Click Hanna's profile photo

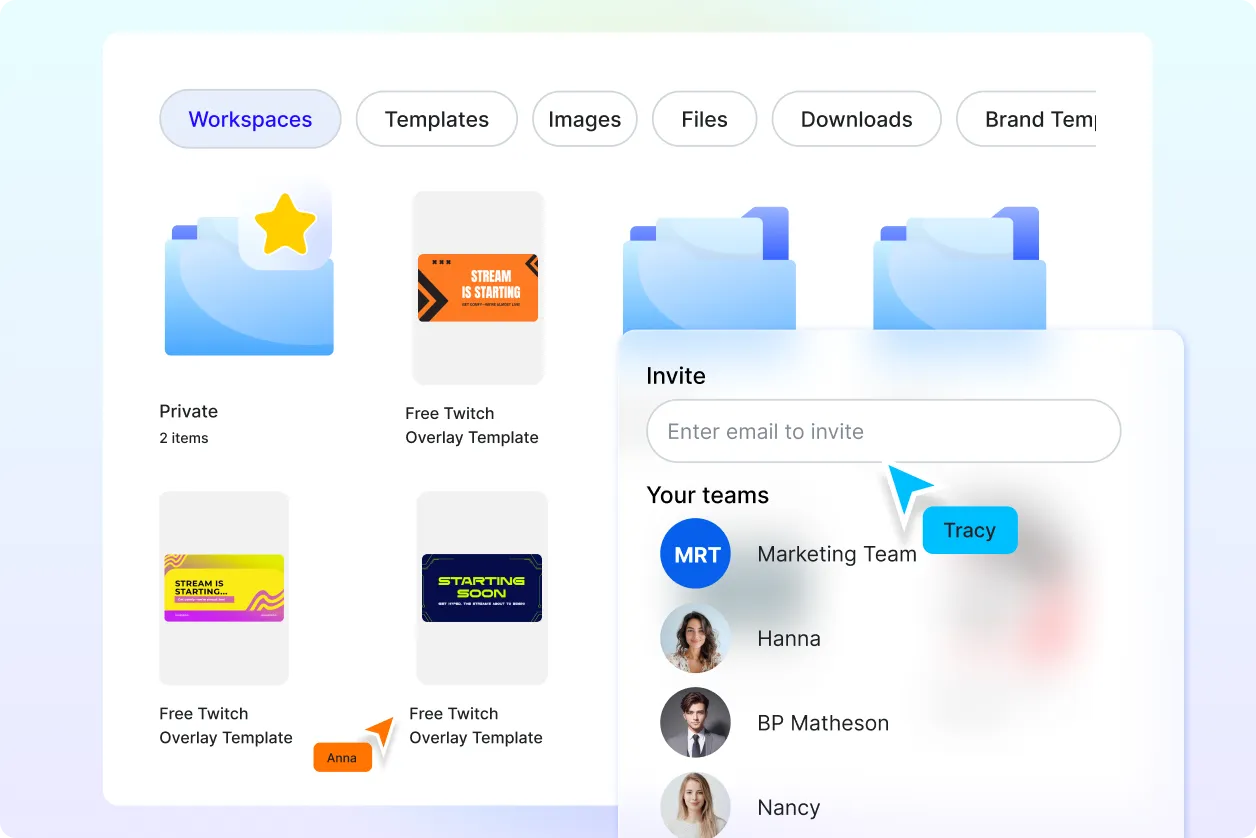[696, 638]
